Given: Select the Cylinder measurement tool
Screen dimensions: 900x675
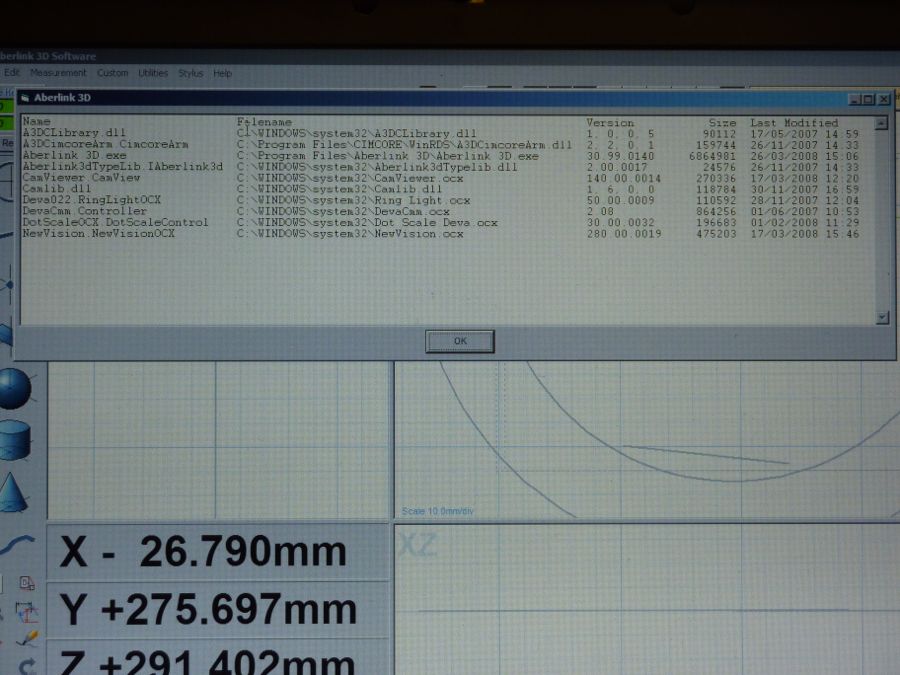Looking at the screenshot, I should pyautogui.click(x=14, y=440).
